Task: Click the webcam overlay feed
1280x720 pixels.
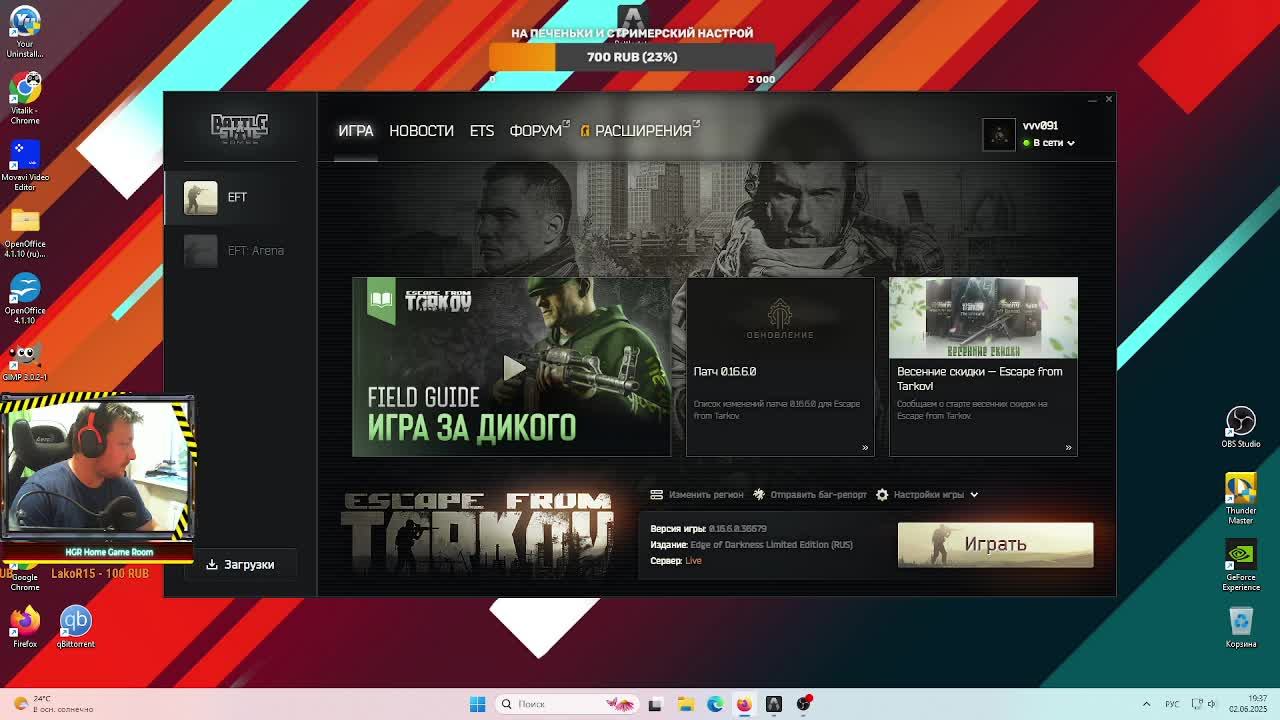Action: (x=97, y=468)
